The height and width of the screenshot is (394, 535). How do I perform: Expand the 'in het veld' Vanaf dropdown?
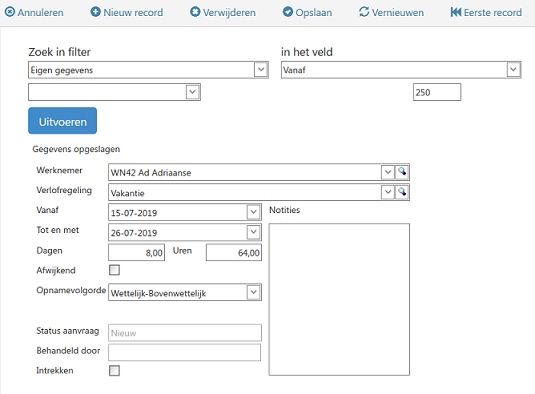(514, 70)
